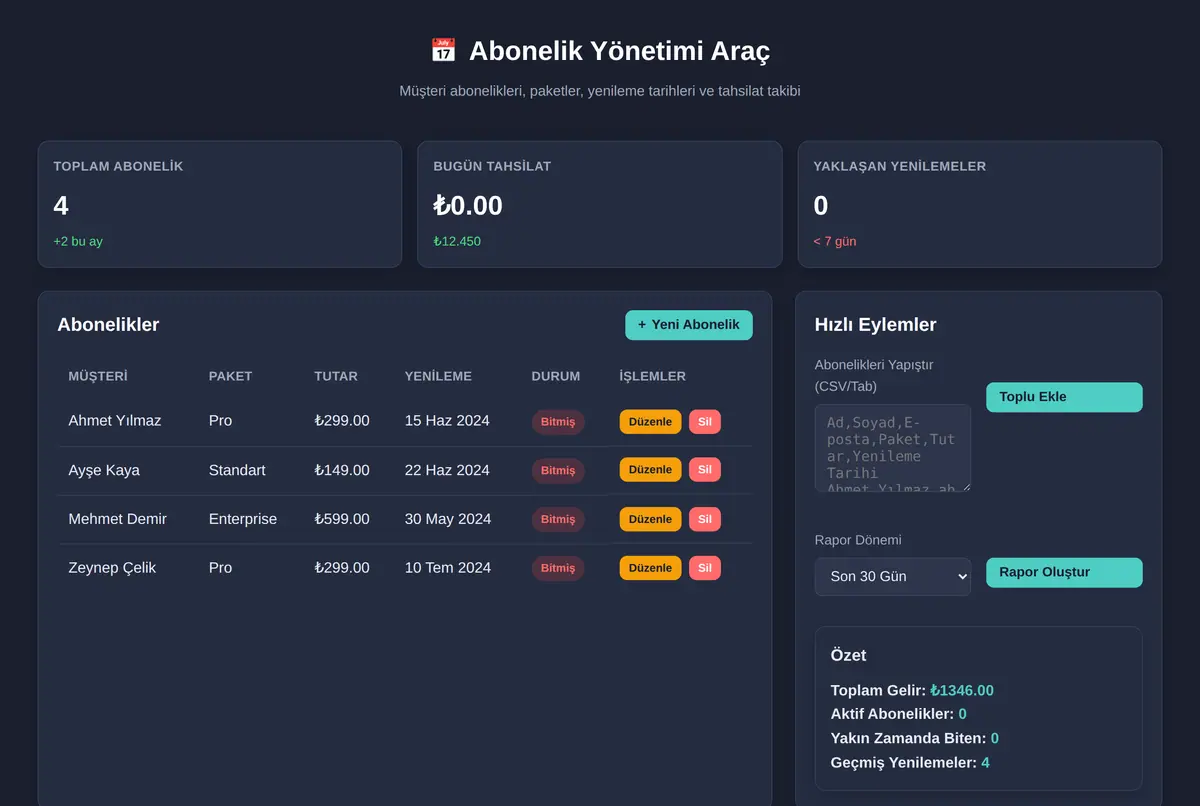Click the Bitmiş badge in Ahmet Yılmaz's row
The height and width of the screenshot is (806, 1200).
coord(558,422)
